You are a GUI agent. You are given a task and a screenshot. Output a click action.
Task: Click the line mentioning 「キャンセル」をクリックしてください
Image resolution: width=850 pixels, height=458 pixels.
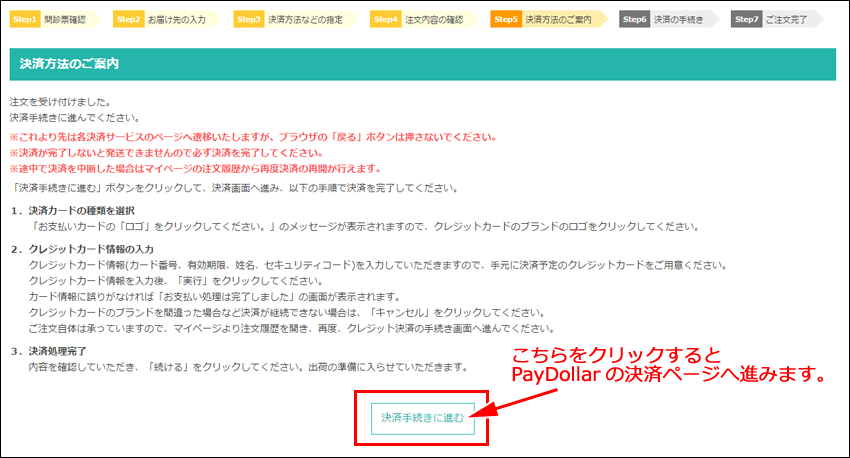[287, 312]
